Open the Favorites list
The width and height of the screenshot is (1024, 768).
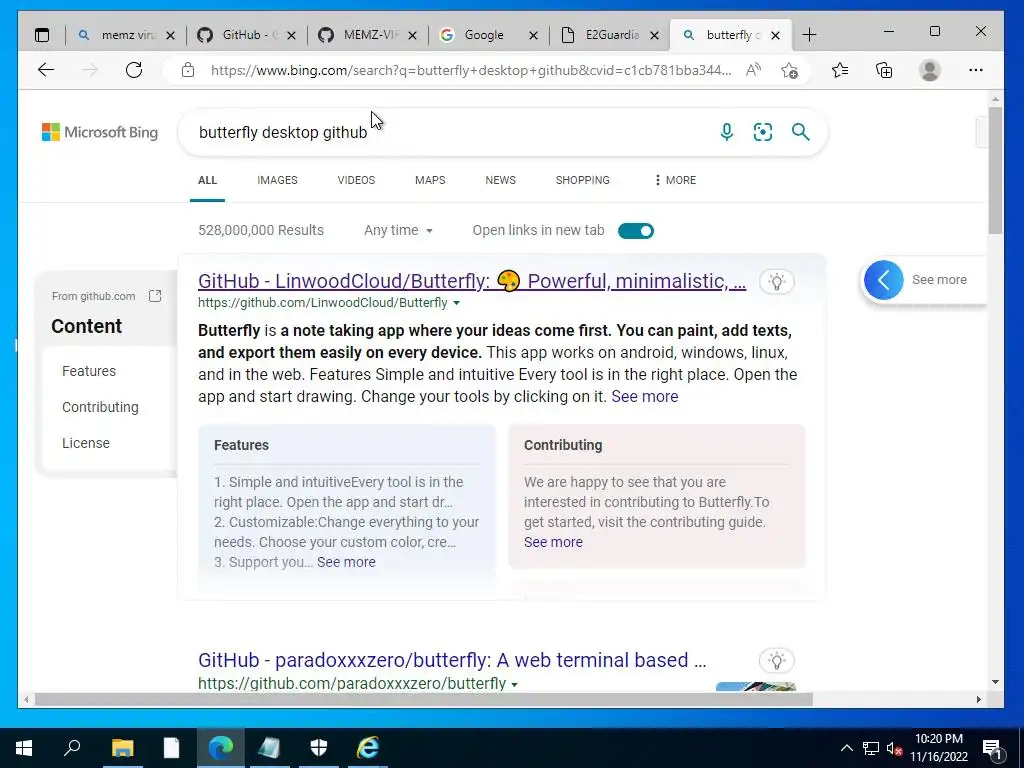click(x=840, y=70)
